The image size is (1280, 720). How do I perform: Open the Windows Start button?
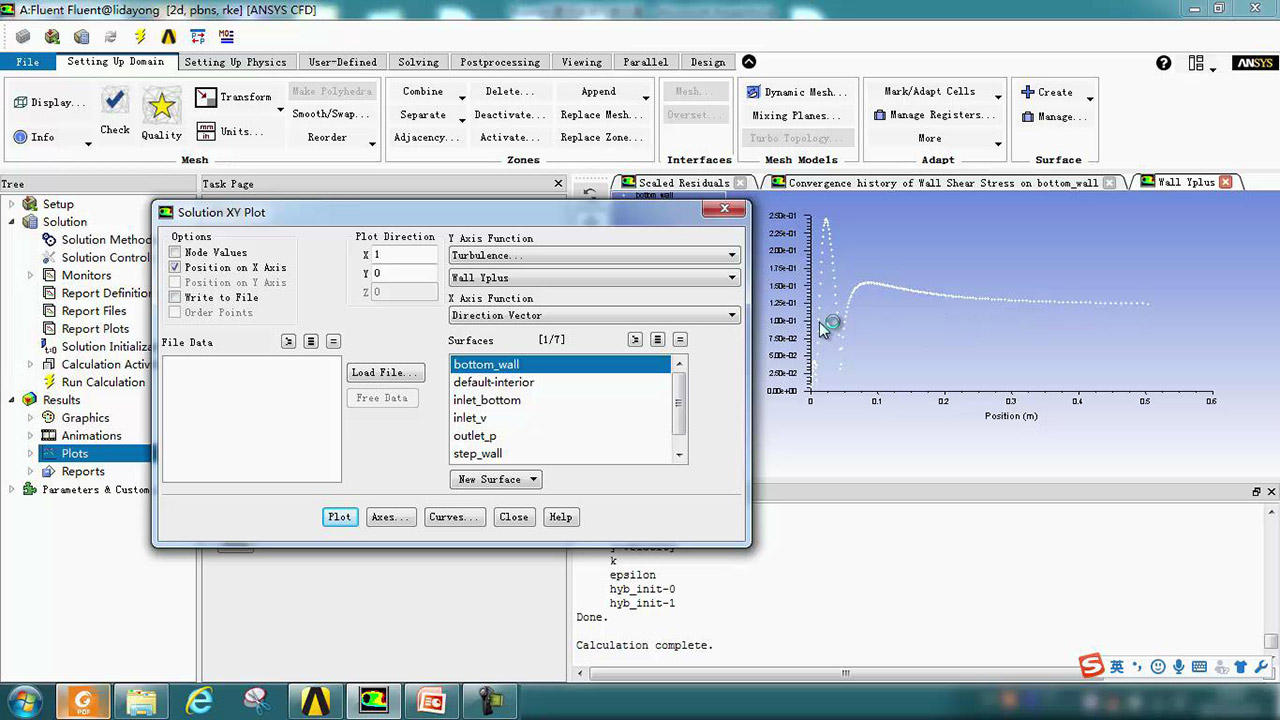pyautogui.click(x=23, y=699)
